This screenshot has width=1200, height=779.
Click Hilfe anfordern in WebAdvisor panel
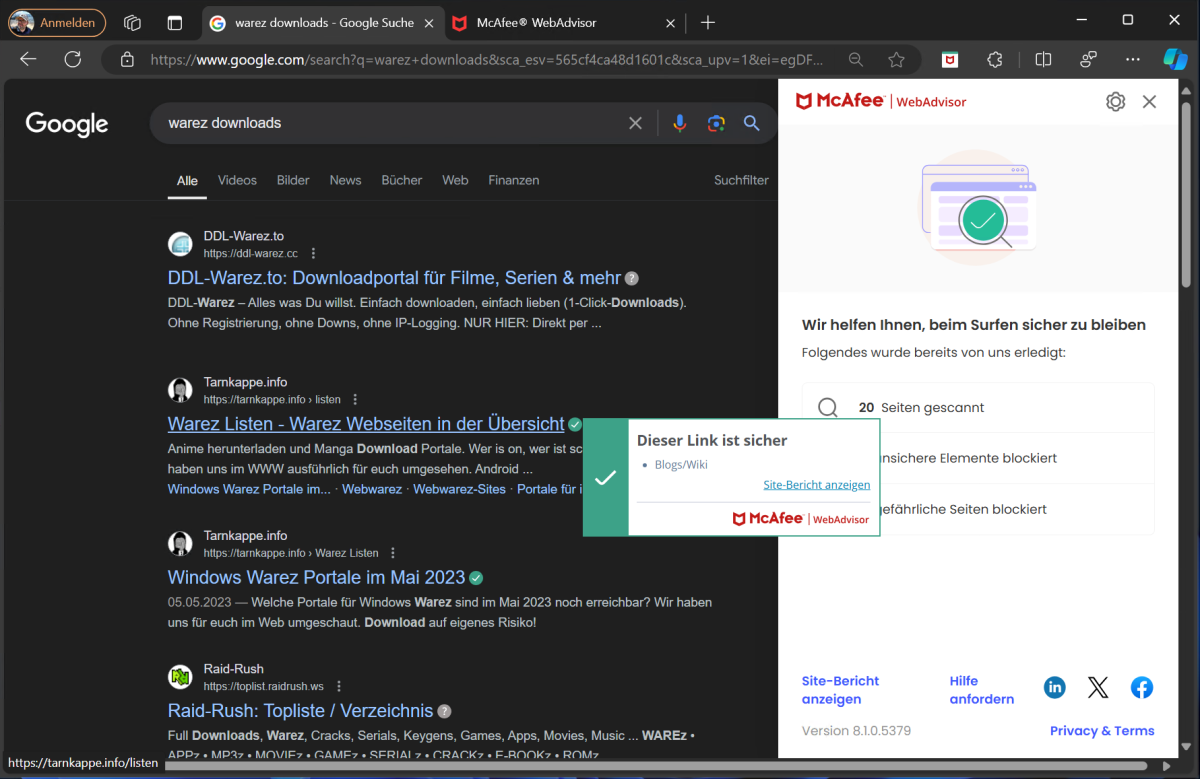click(x=981, y=690)
